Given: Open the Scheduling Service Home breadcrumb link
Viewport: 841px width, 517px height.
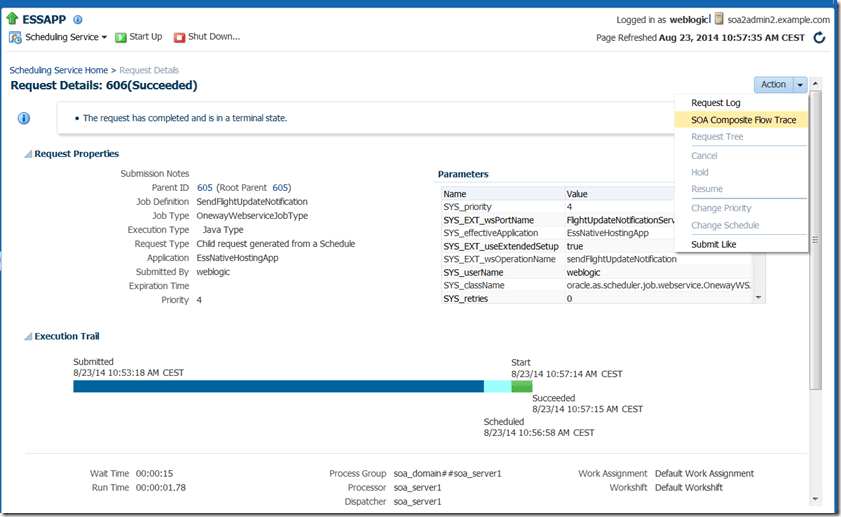Looking at the screenshot, I should click(x=58, y=70).
